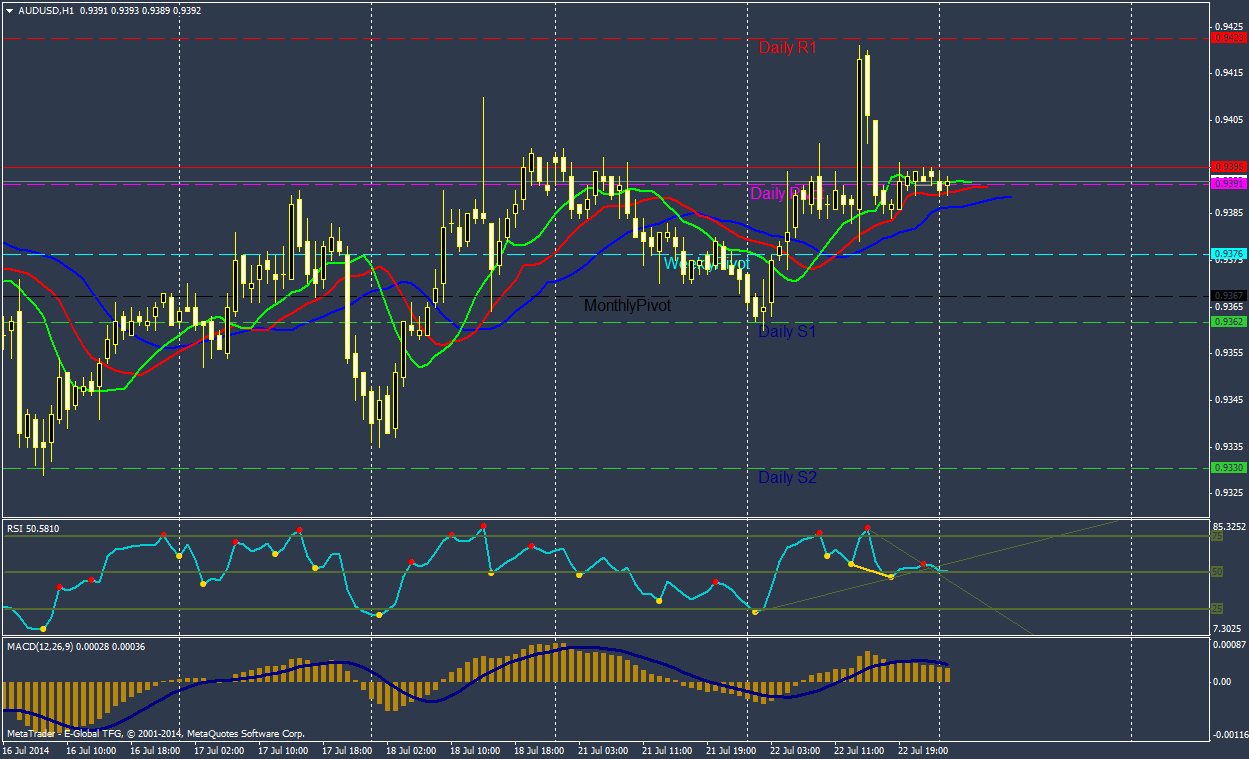
Task: Click the 18 Jul 10:00 time axis label
Action: click(474, 749)
